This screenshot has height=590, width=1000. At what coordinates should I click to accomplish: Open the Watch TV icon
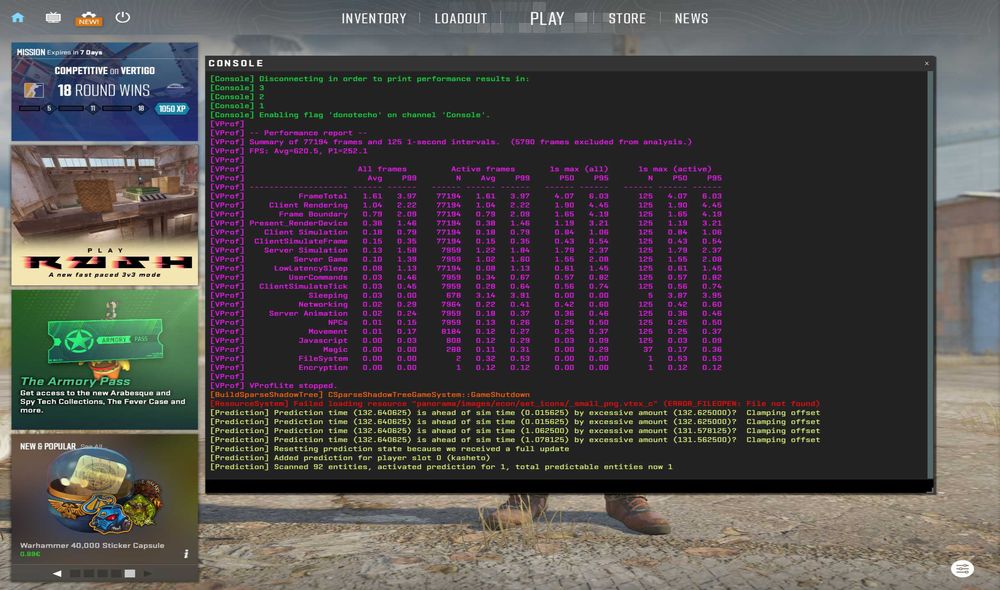click(x=53, y=17)
